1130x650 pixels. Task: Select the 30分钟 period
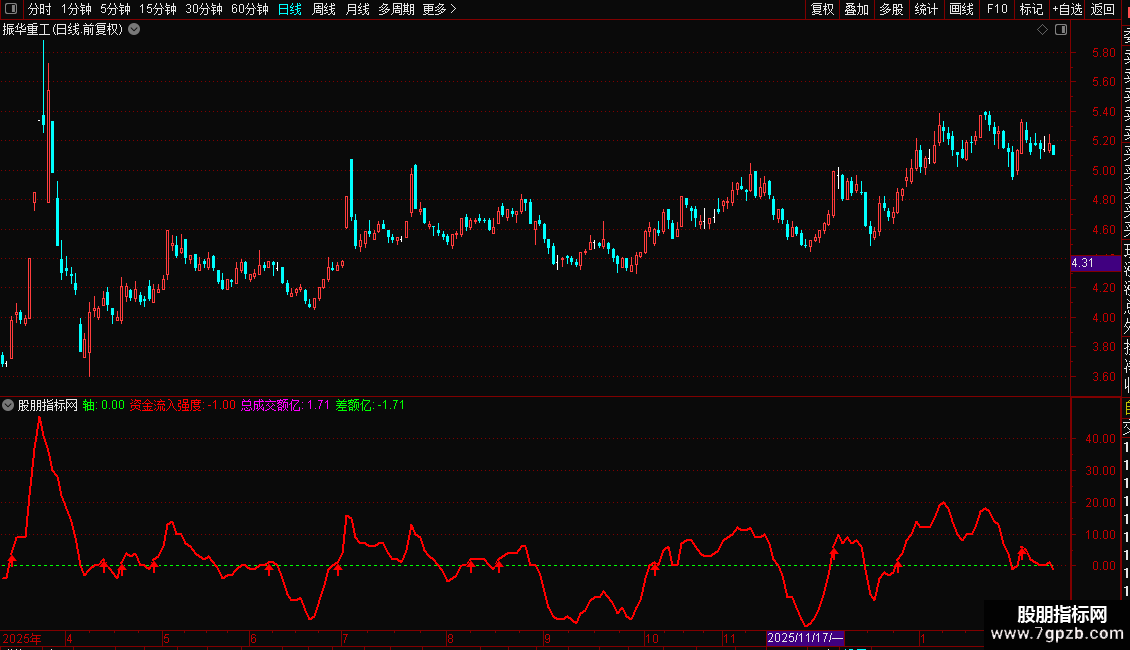tap(204, 9)
